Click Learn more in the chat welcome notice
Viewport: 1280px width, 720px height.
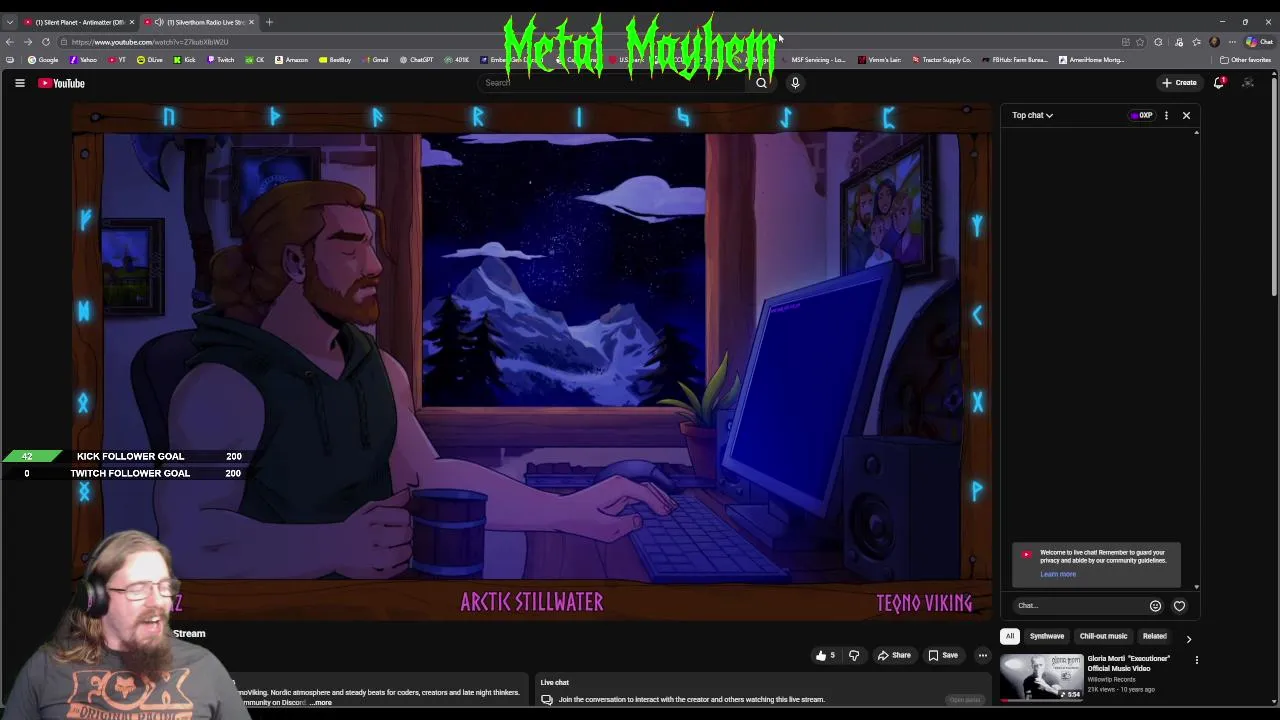[1058, 574]
